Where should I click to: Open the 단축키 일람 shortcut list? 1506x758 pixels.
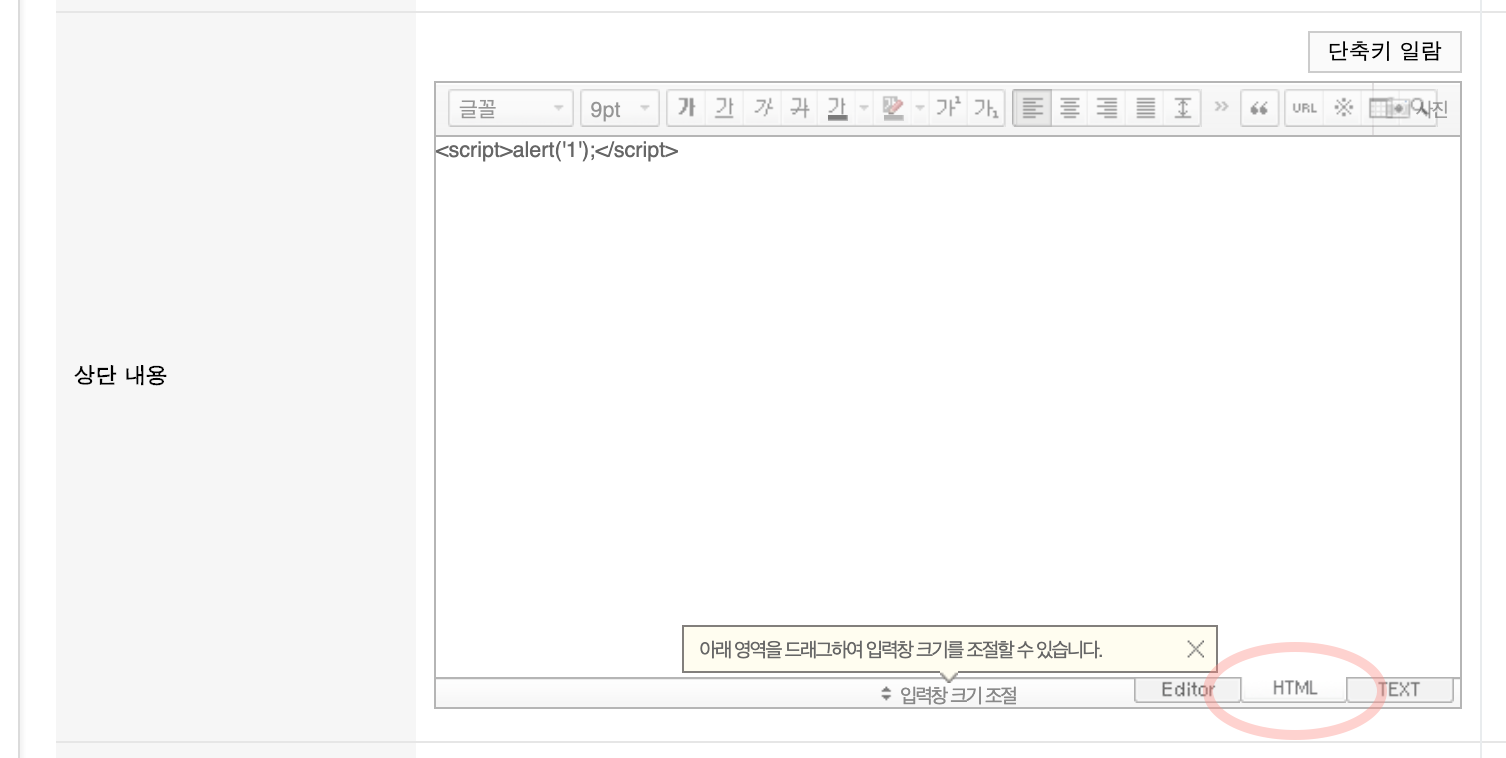[1384, 52]
